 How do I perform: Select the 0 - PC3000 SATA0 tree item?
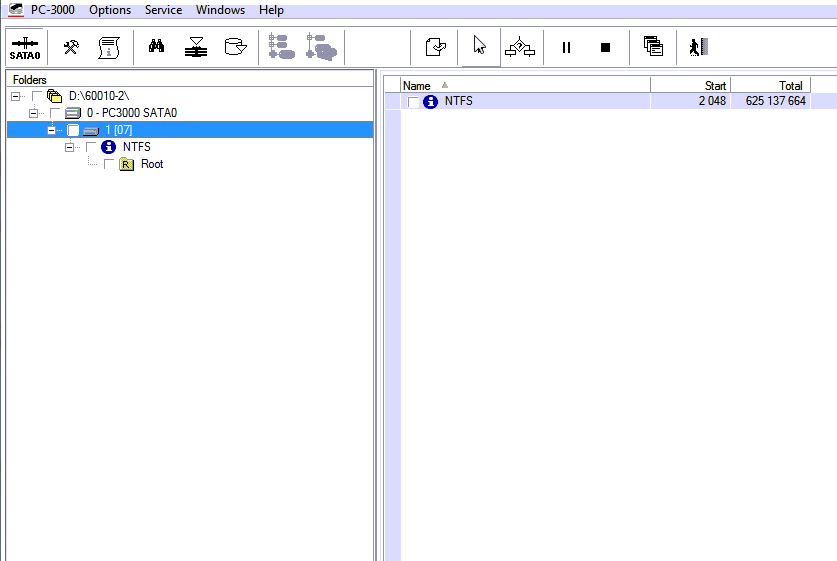(x=132, y=113)
